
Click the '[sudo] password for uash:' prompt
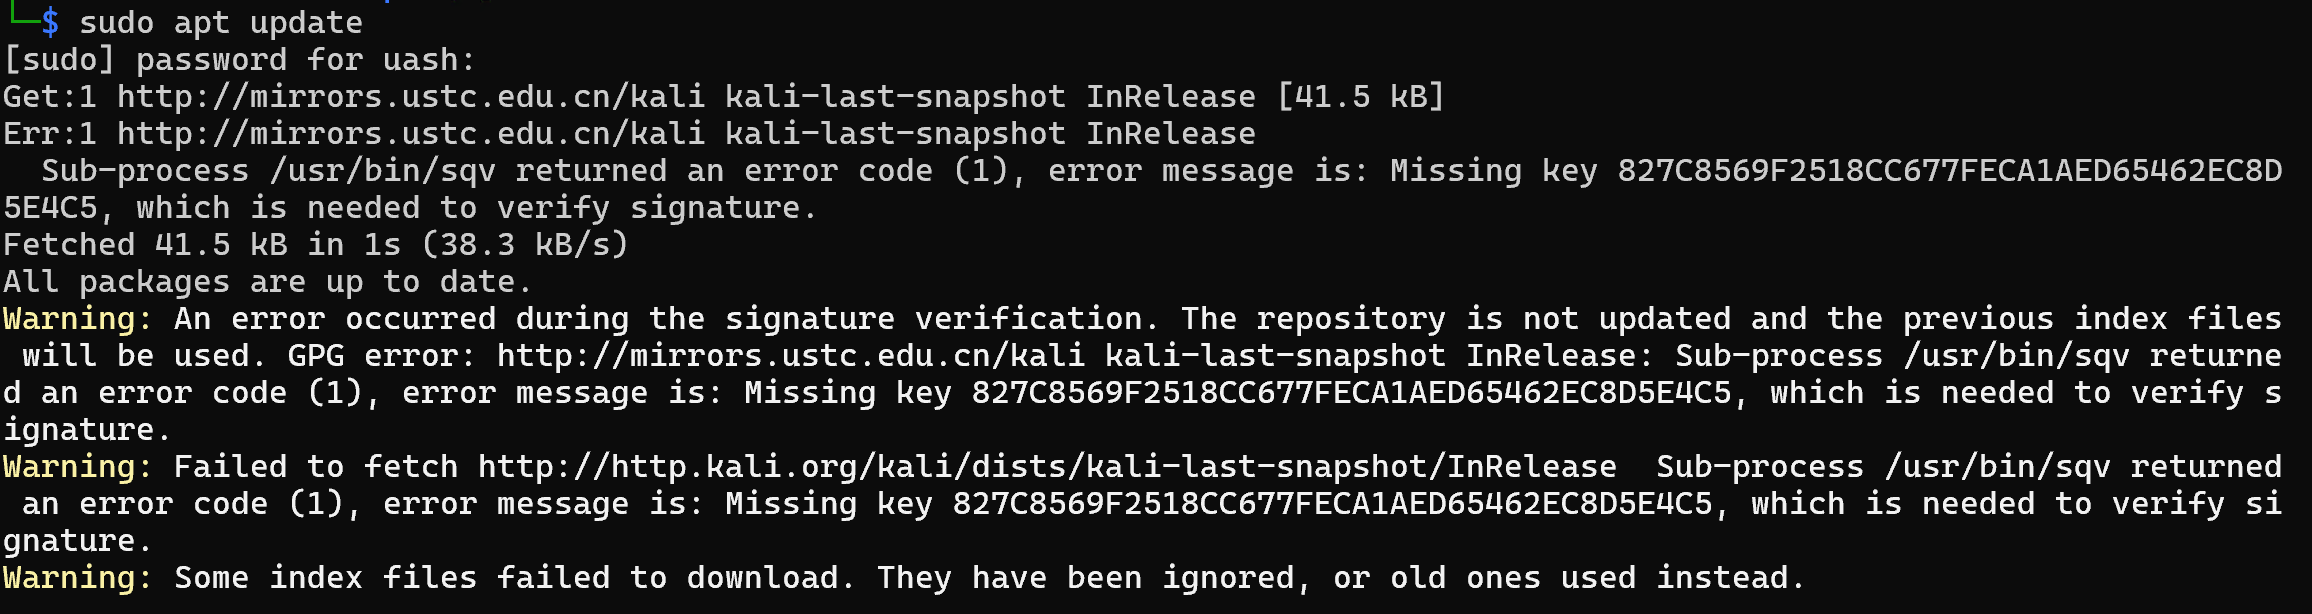click(x=239, y=60)
